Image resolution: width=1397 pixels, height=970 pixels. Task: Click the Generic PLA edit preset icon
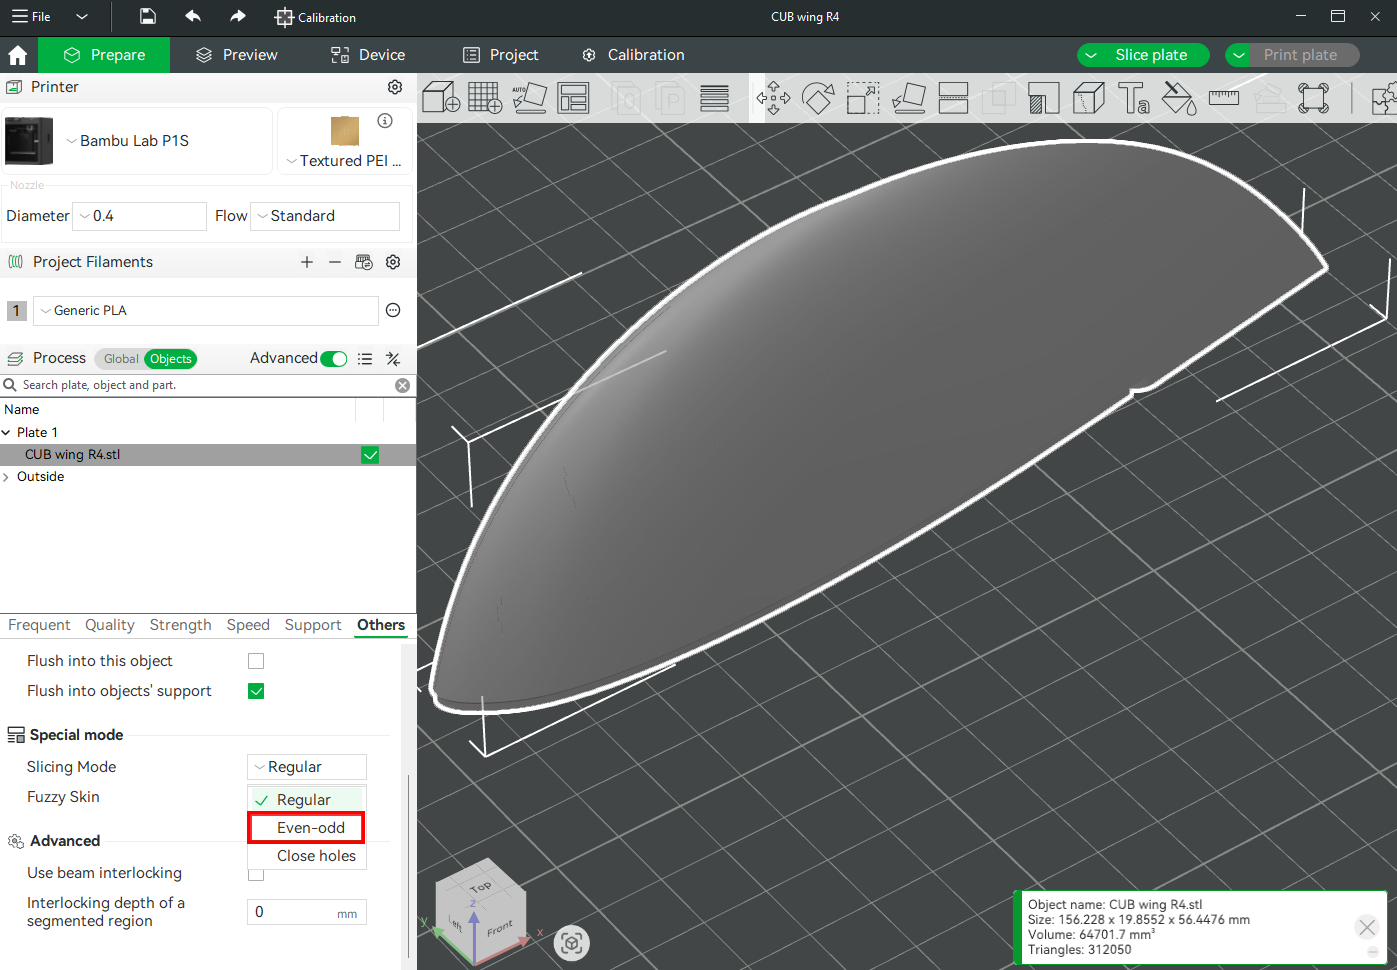[x=393, y=311]
